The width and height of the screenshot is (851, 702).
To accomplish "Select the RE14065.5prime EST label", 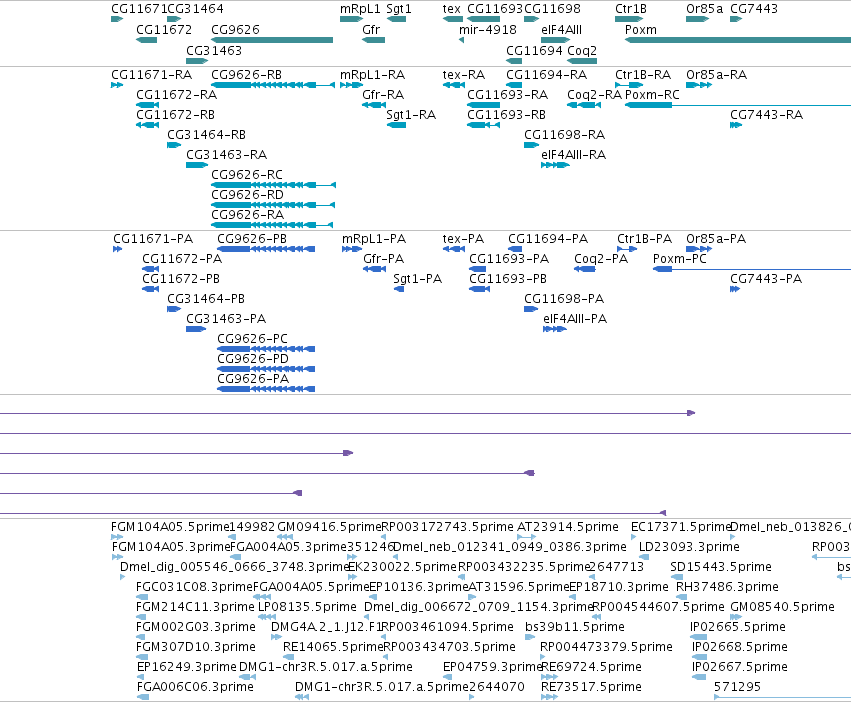I will click(333, 647).
